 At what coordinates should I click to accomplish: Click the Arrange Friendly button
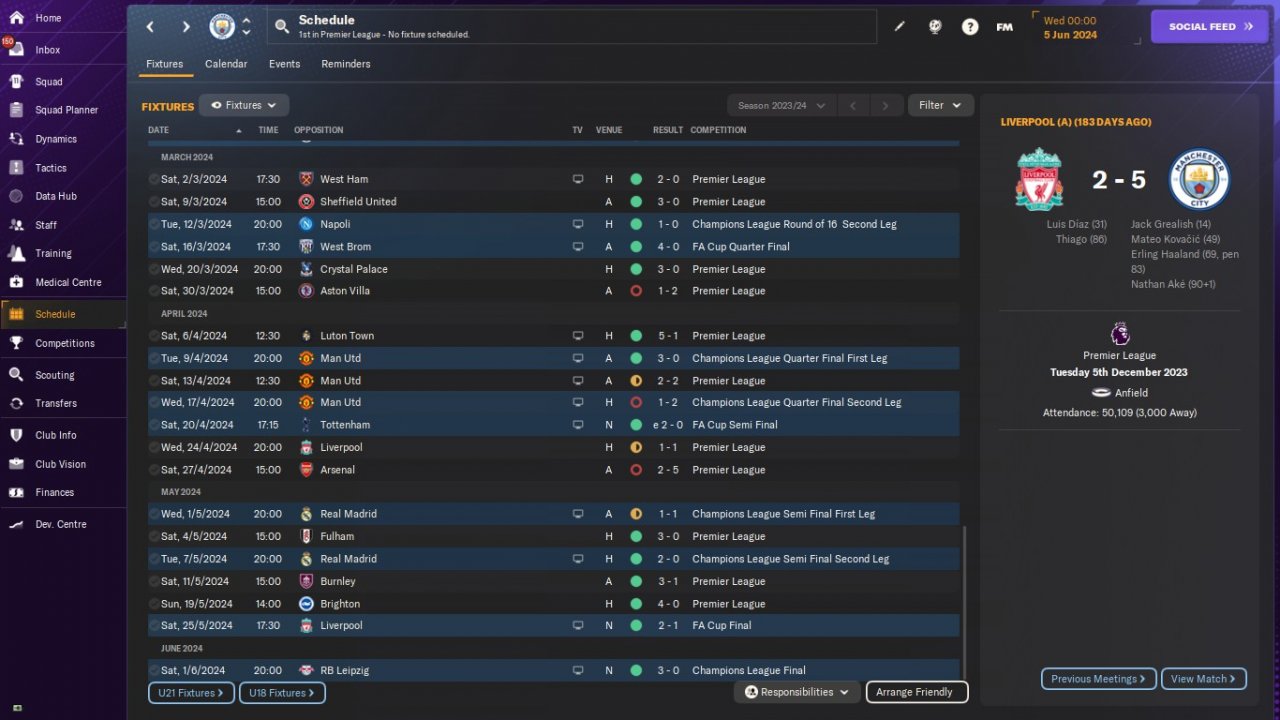pos(917,692)
